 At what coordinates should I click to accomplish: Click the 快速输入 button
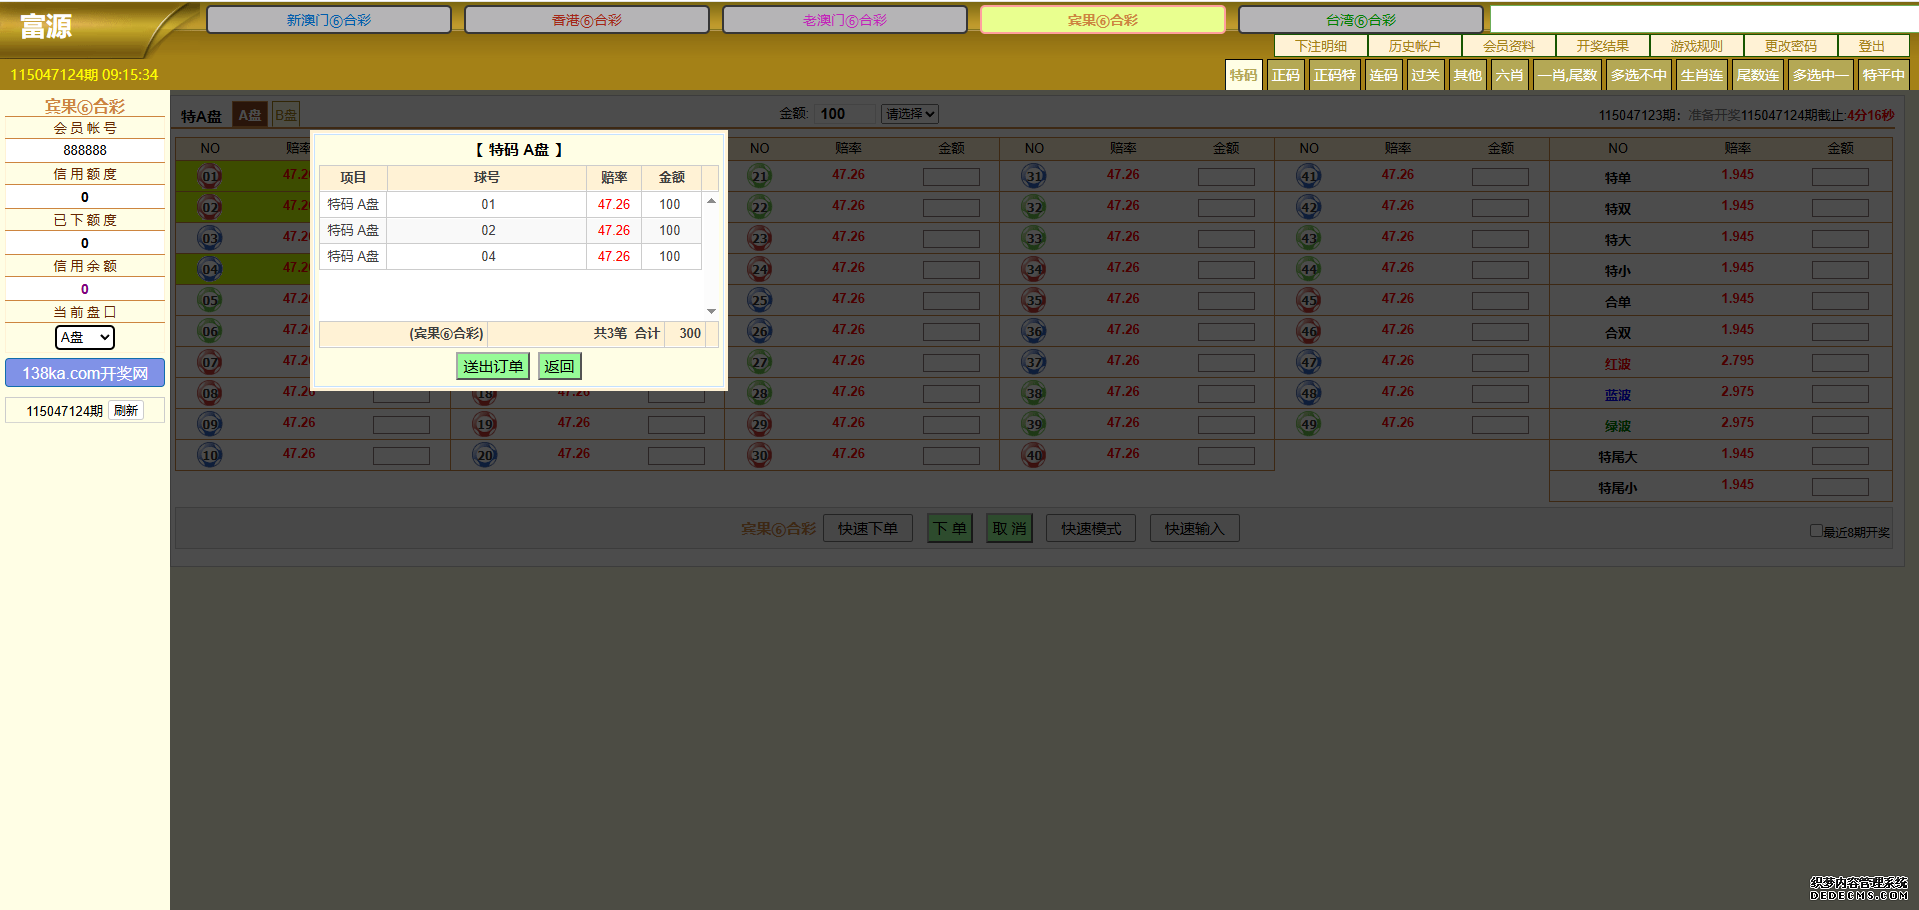[1195, 528]
